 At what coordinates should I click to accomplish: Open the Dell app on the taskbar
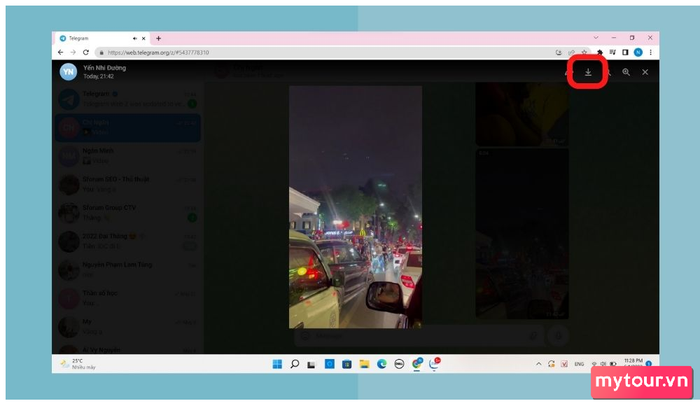point(399,364)
